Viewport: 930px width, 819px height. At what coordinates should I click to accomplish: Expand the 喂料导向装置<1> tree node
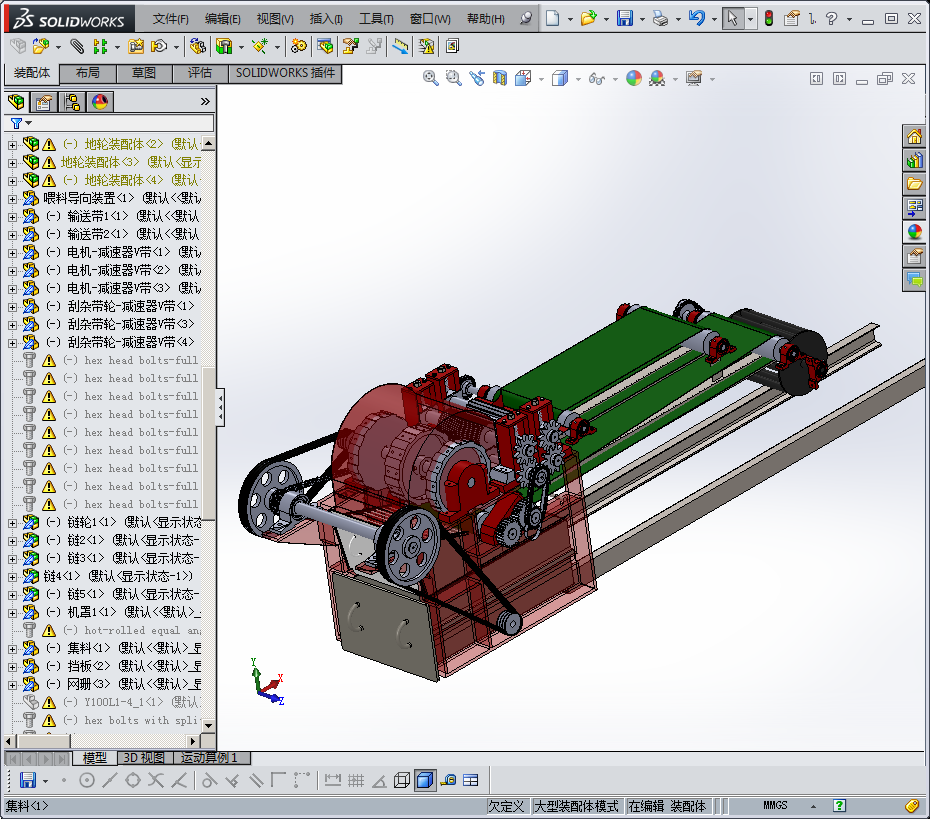tap(12, 199)
